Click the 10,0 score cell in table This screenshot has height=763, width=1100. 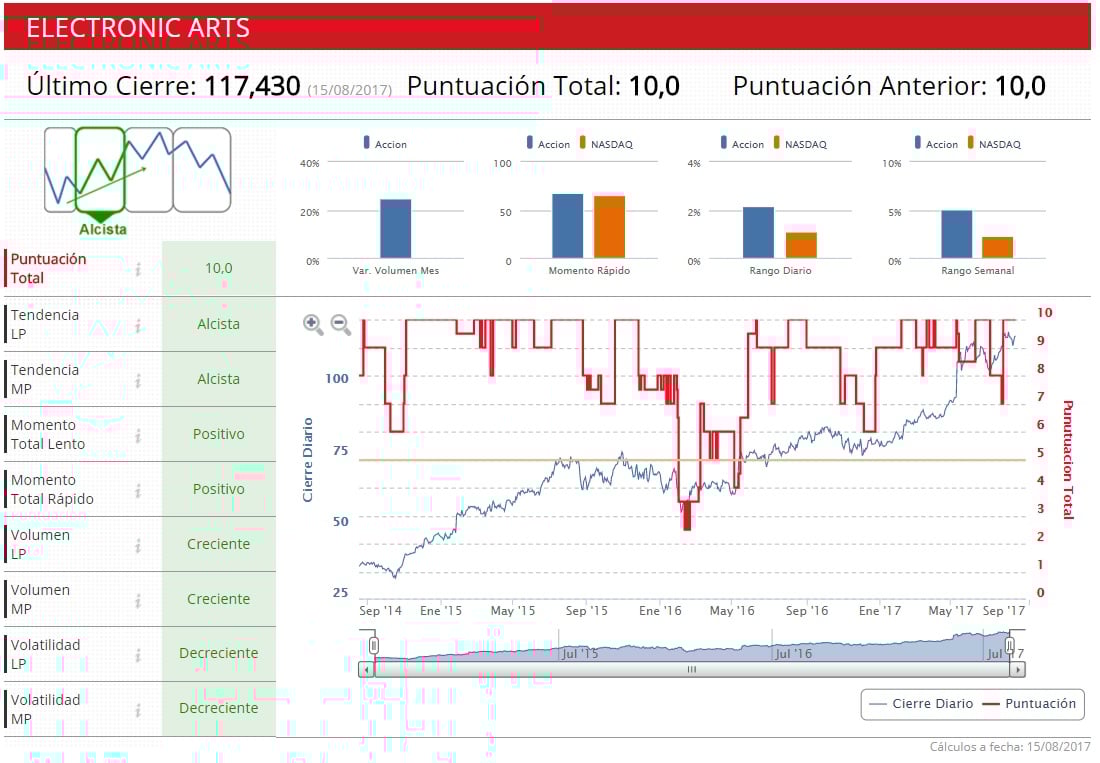219,268
